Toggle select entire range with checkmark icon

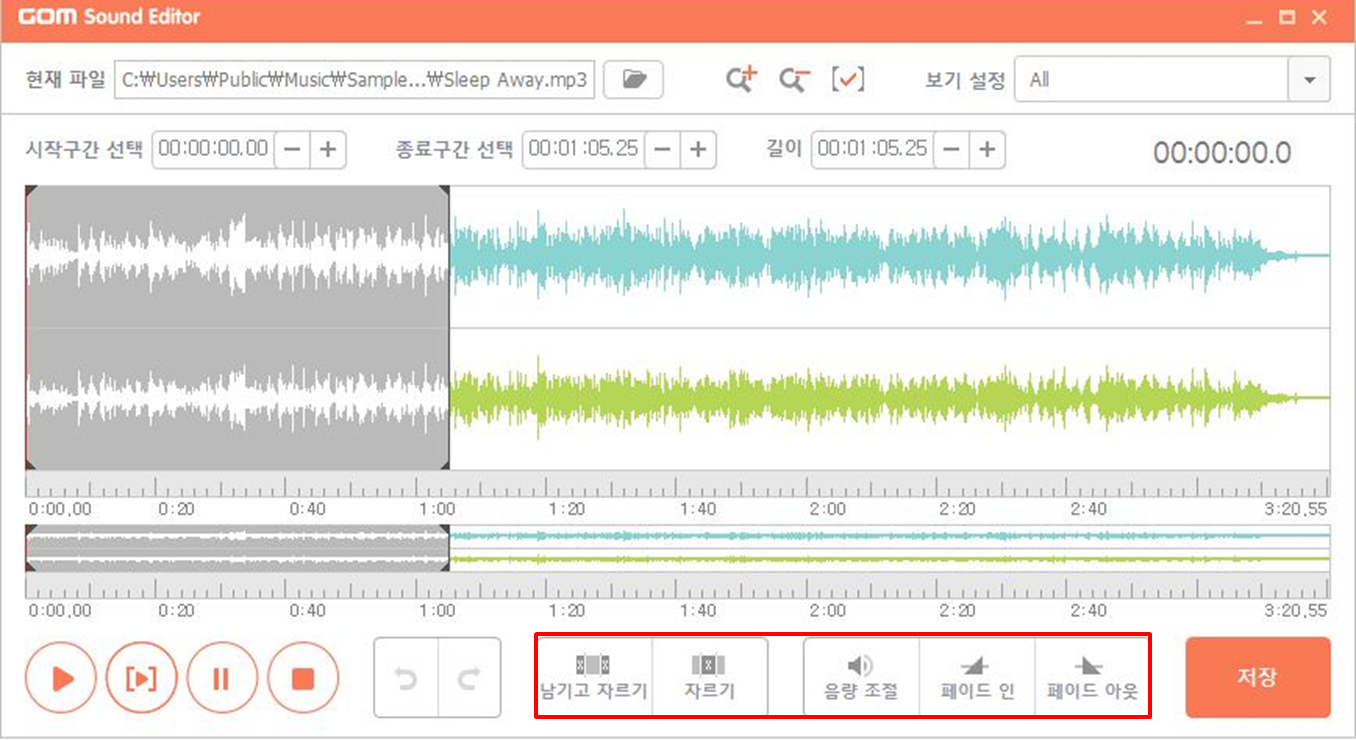click(x=848, y=79)
